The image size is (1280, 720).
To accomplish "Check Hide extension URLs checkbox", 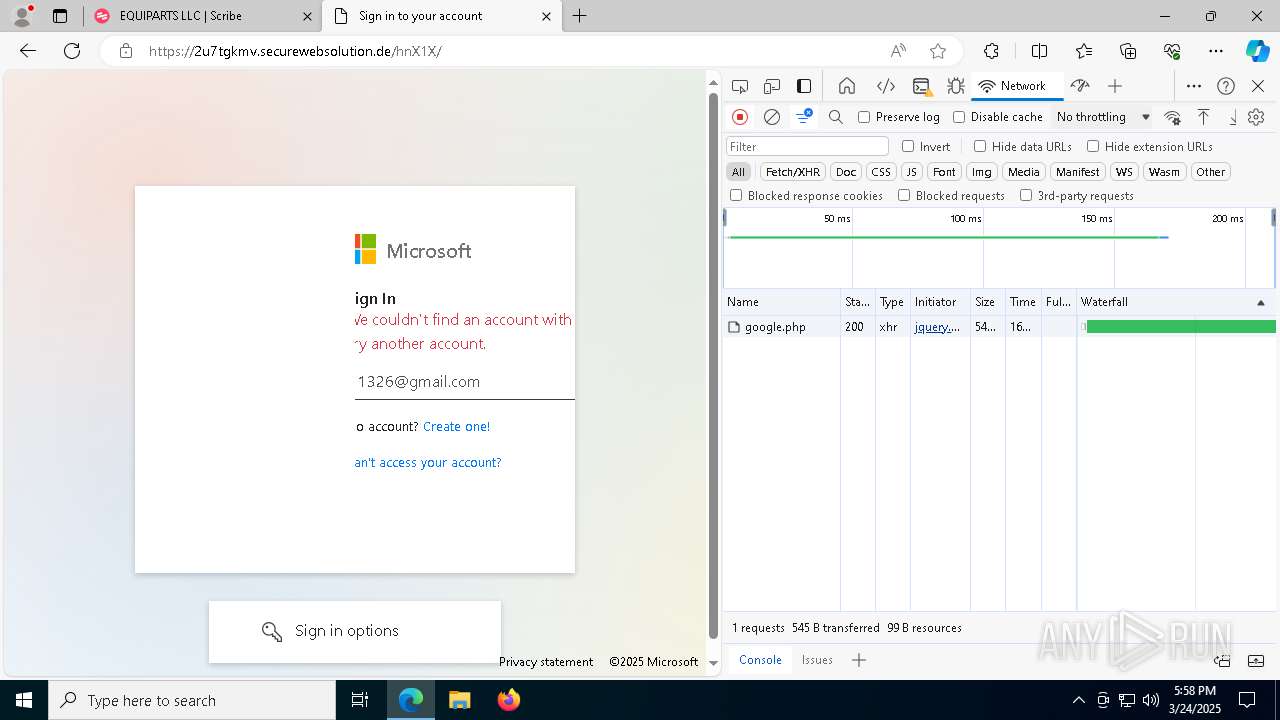I will 1093,146.
